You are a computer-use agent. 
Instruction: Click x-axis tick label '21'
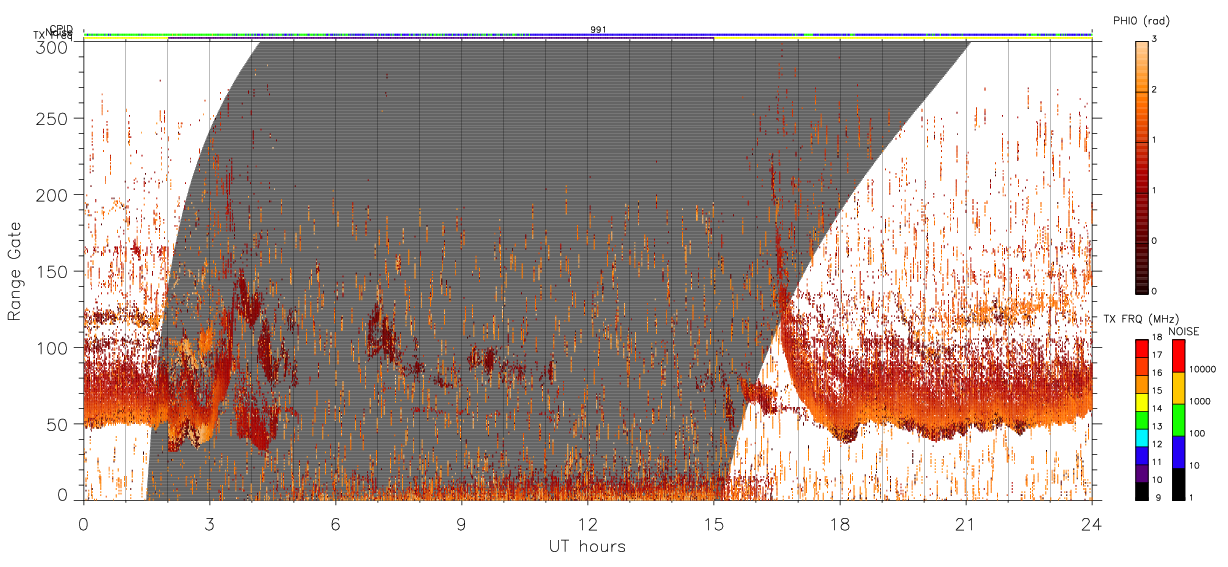click(x=965, y=523)
